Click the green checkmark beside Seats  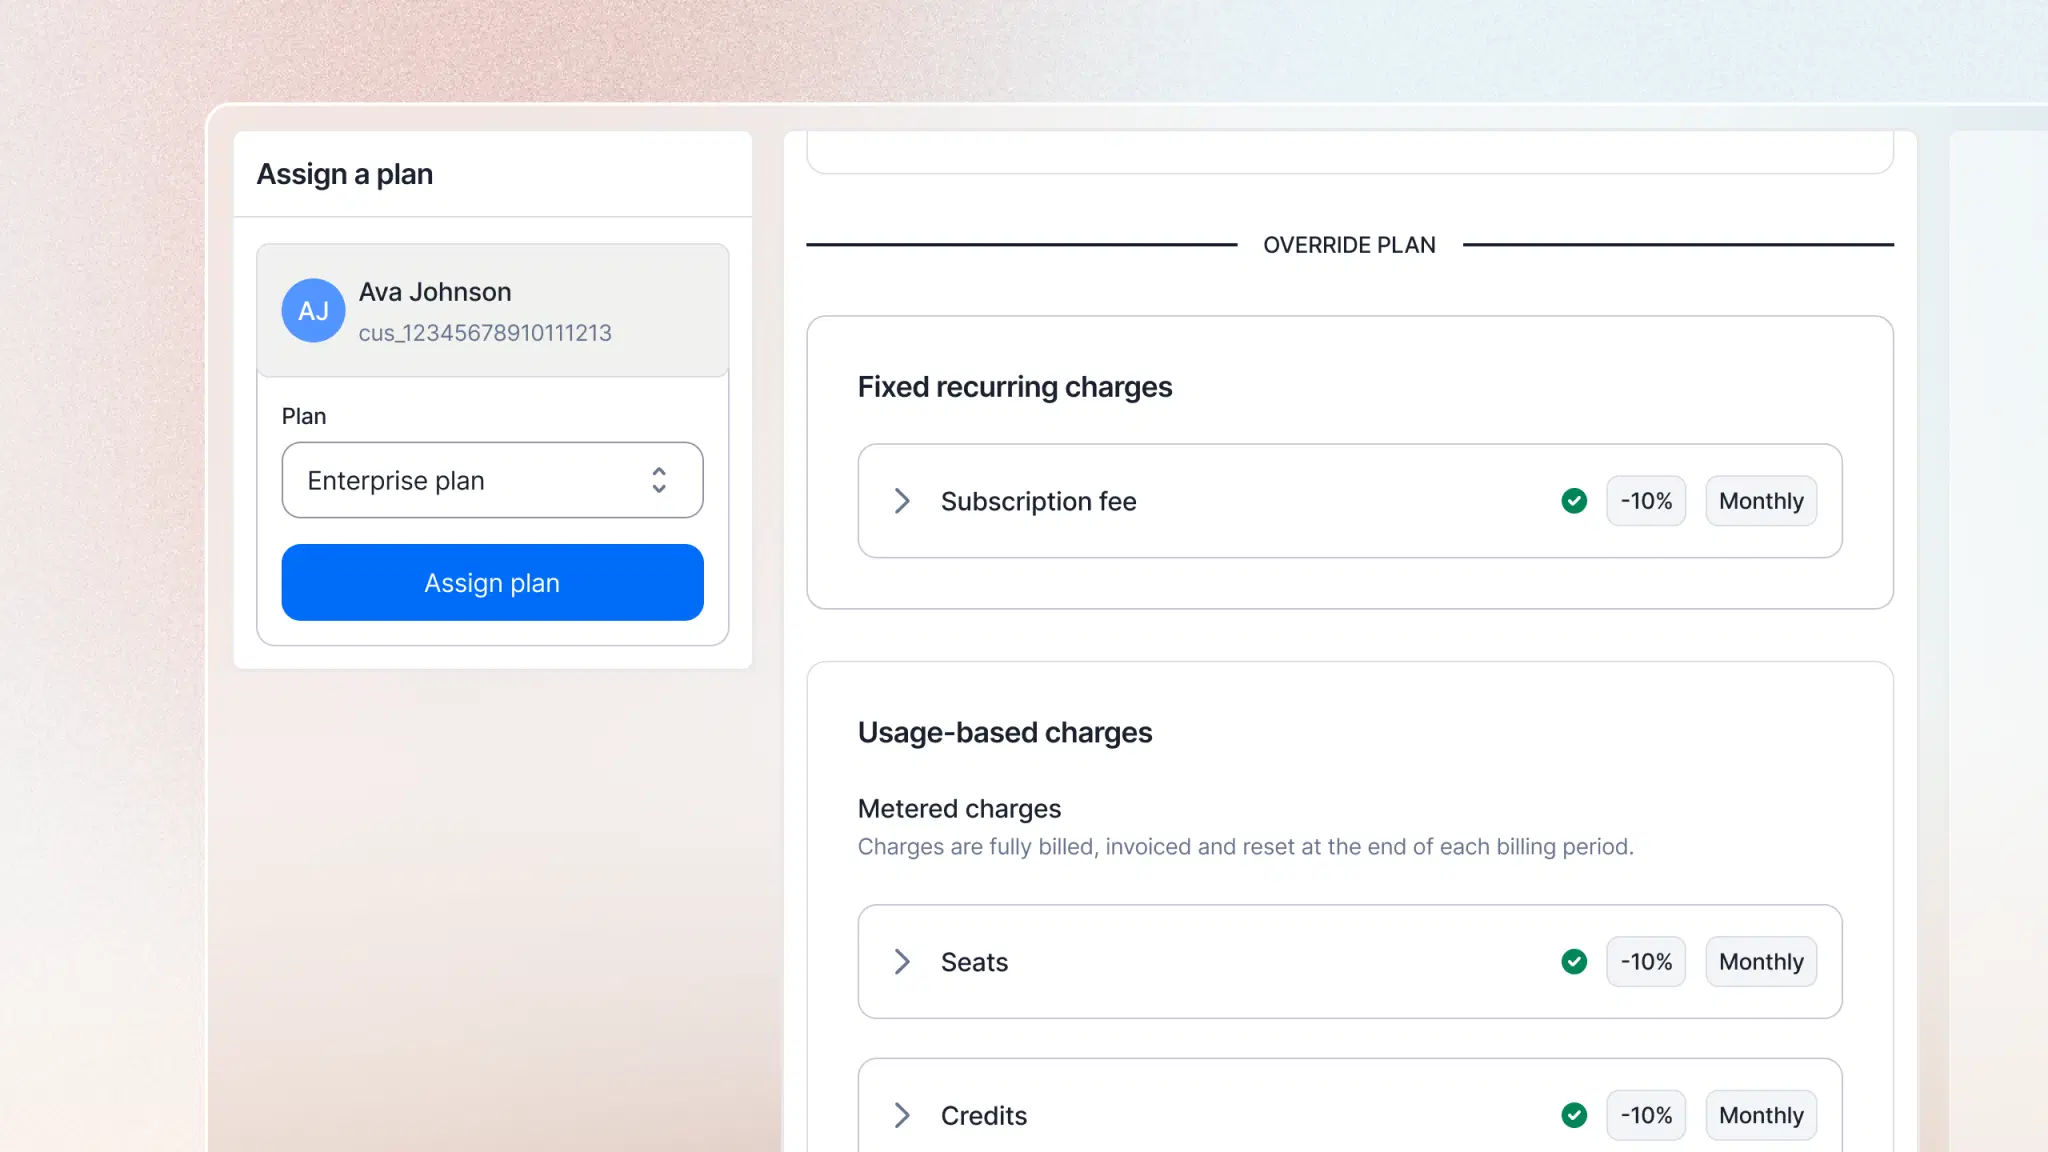click(x=1574, y=961)
